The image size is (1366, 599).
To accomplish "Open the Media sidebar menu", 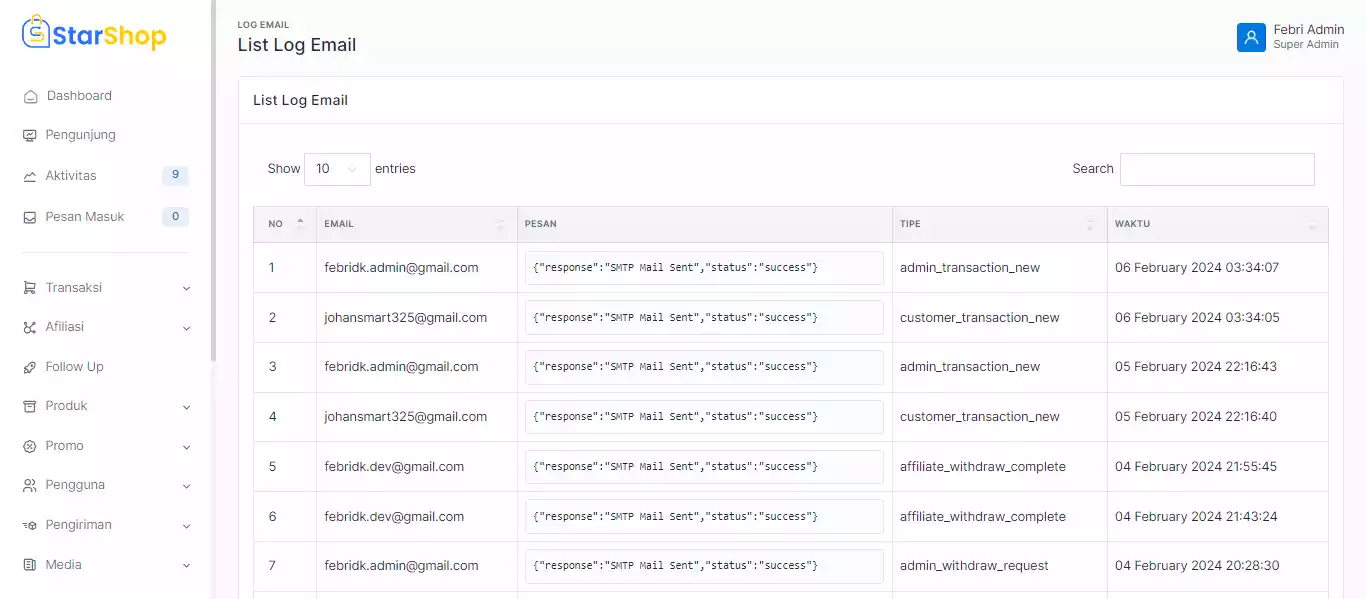I will point(64,565).
